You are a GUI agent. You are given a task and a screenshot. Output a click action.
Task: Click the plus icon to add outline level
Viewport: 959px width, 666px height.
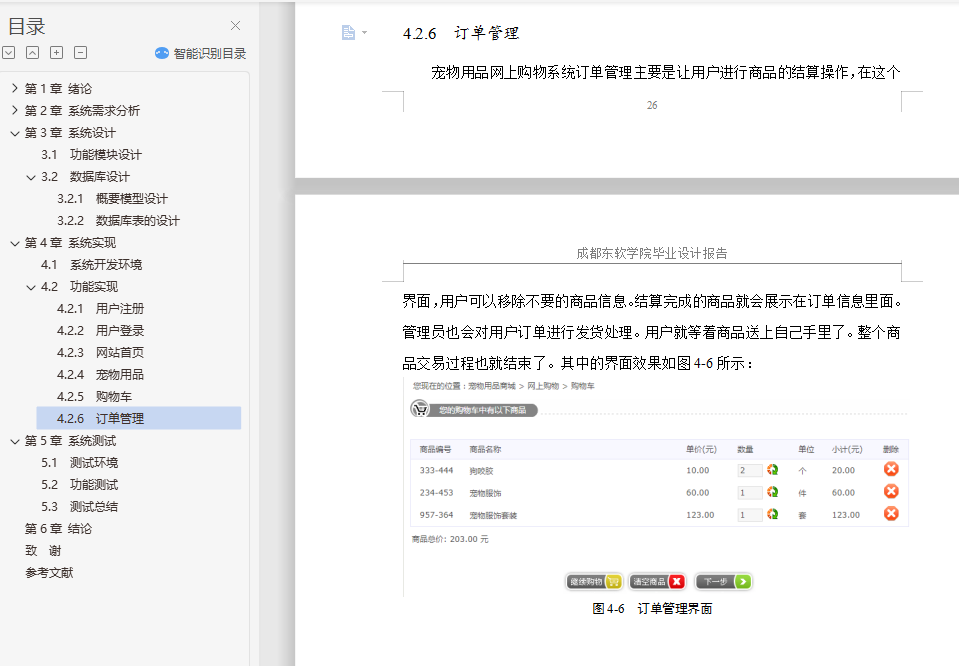[56, 53]
